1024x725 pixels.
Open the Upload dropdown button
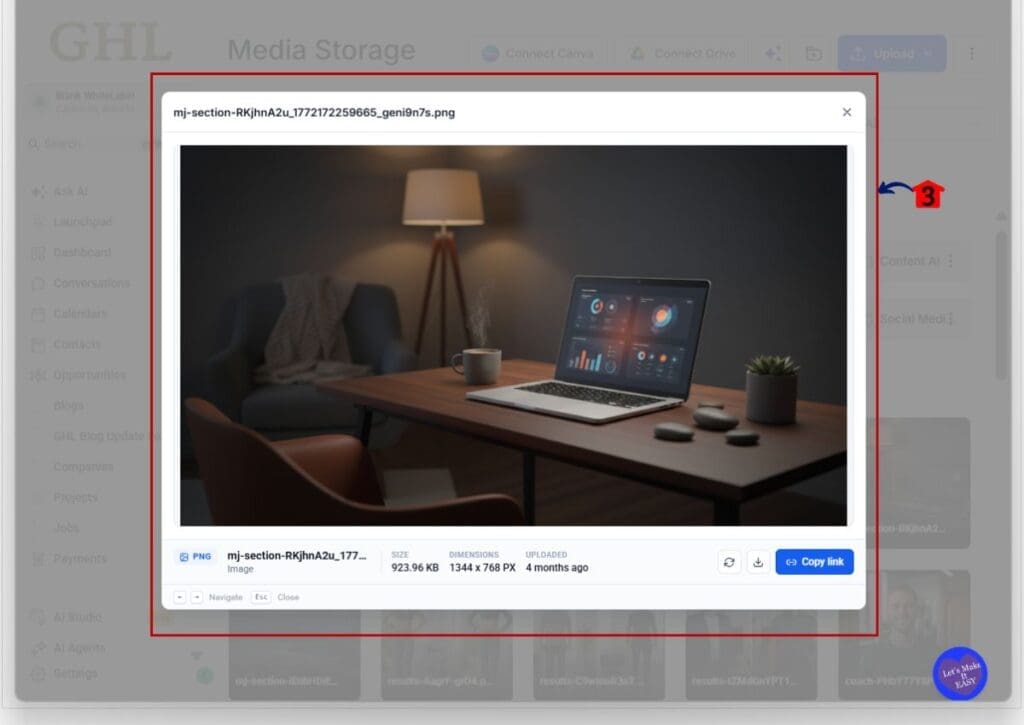pyautogui.click(x=891, y=54)
